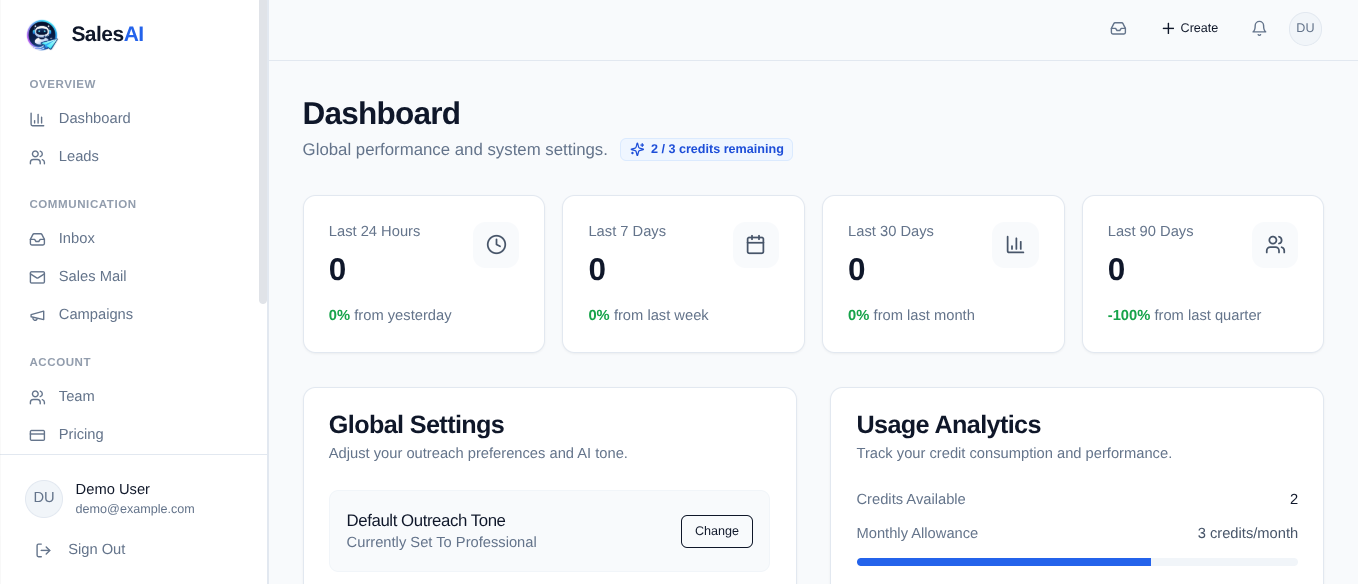Click the 'from last month' text

[924, 315]
